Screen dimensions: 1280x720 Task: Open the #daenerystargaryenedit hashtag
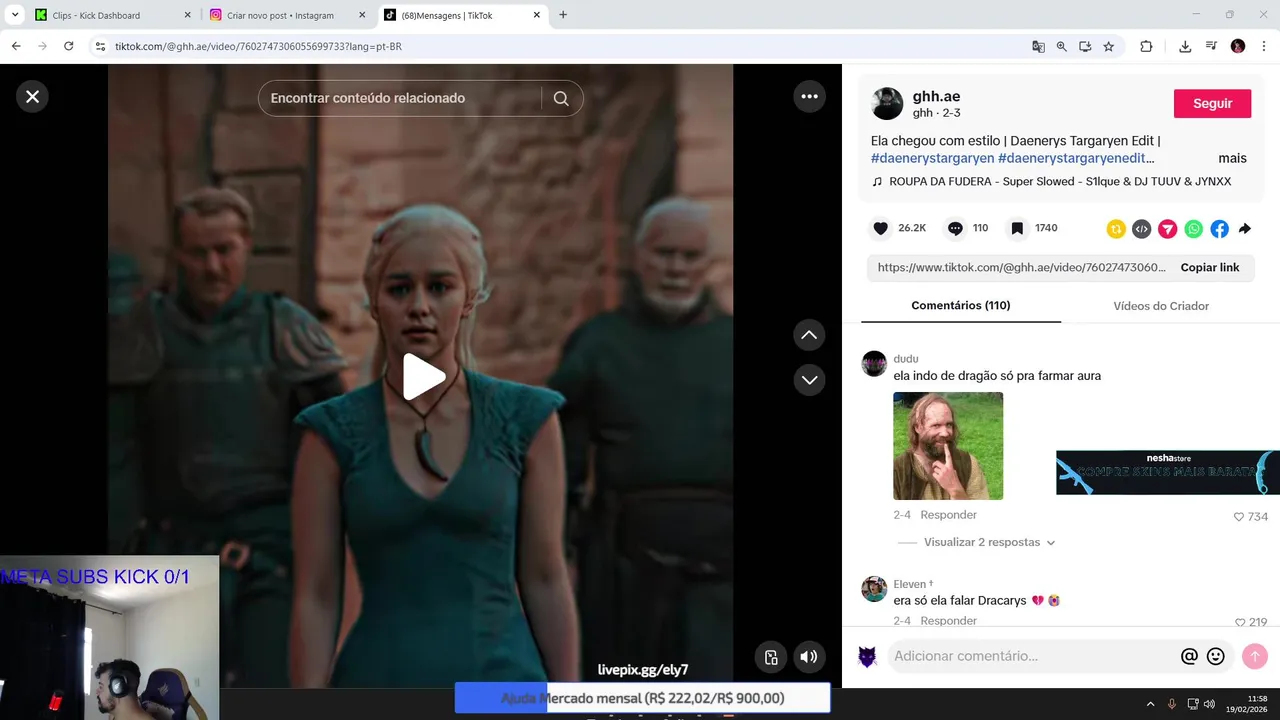pos(1076,158)
